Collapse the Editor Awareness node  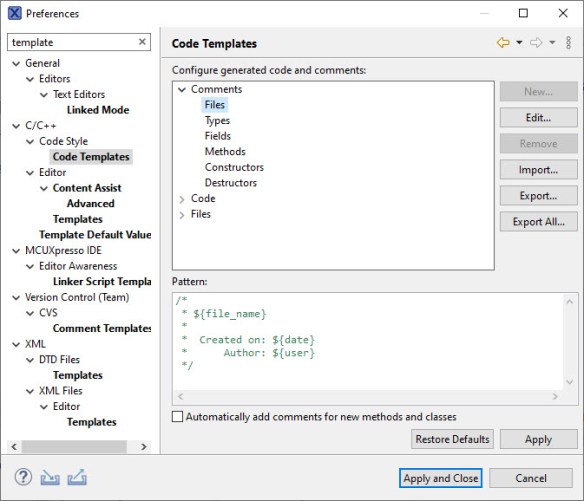[x=30, y=266]
